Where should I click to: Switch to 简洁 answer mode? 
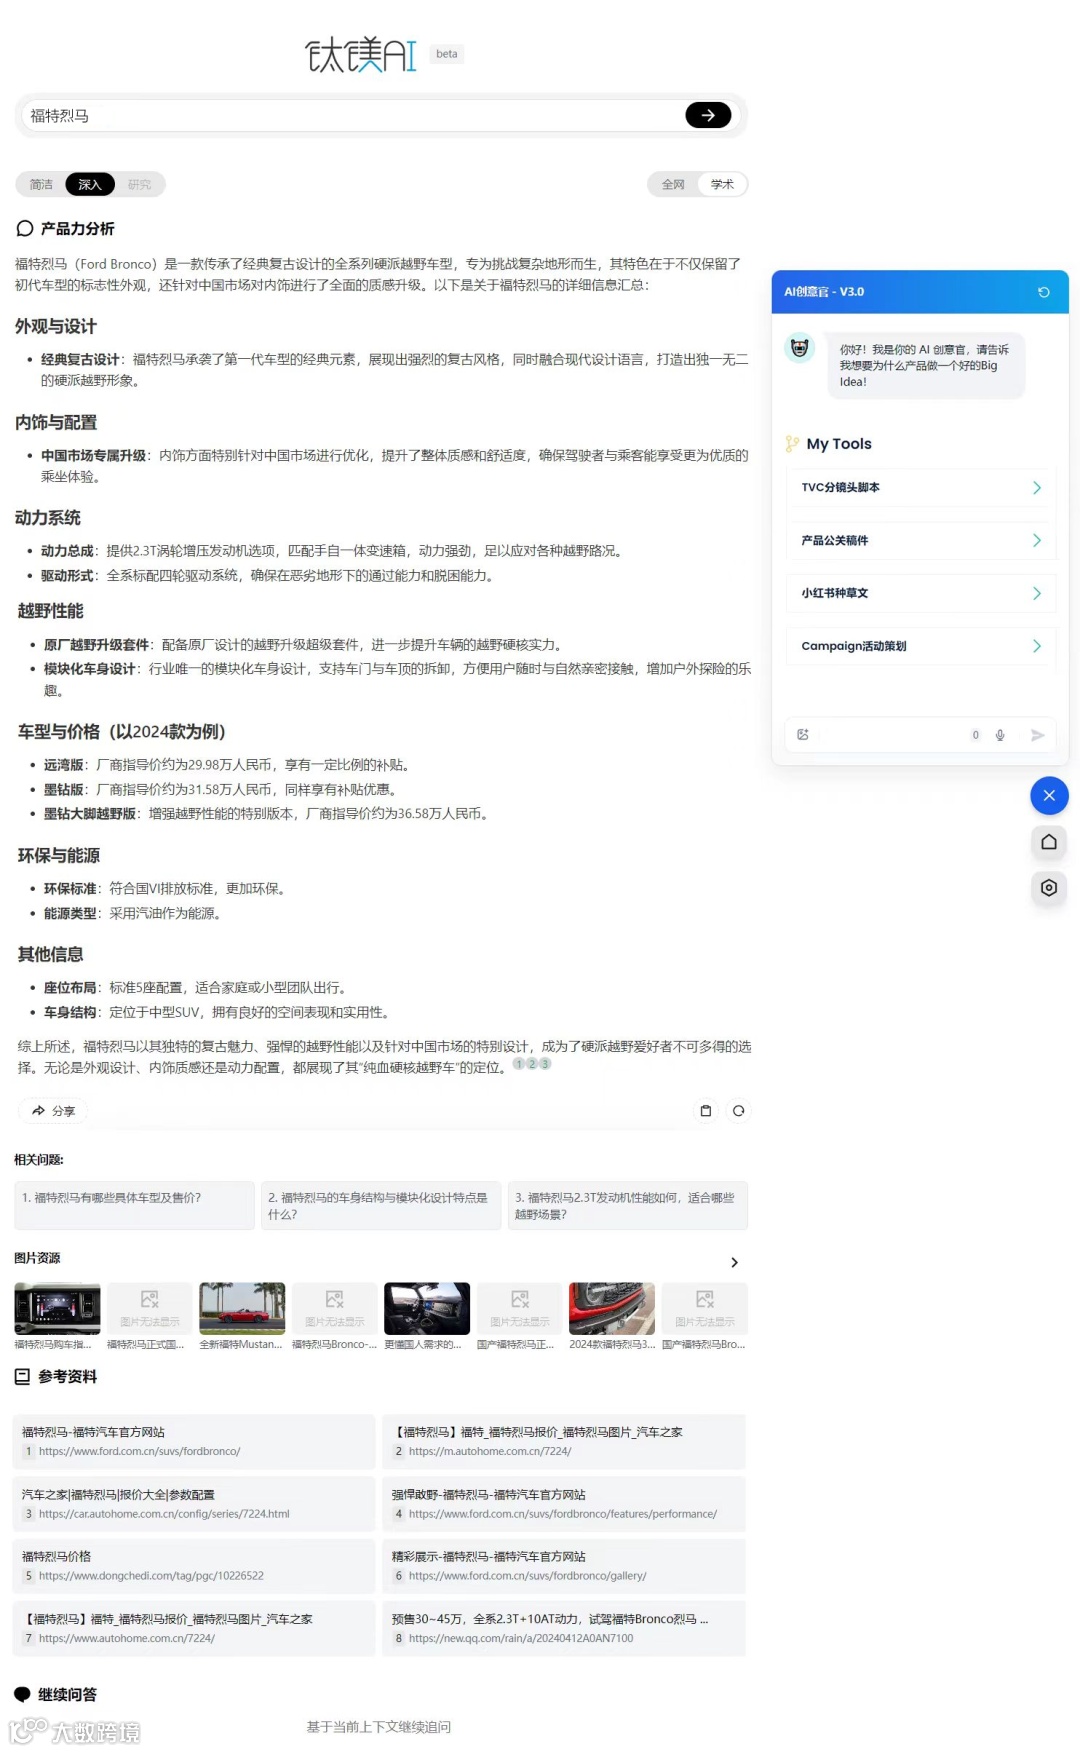pos(41,185)
